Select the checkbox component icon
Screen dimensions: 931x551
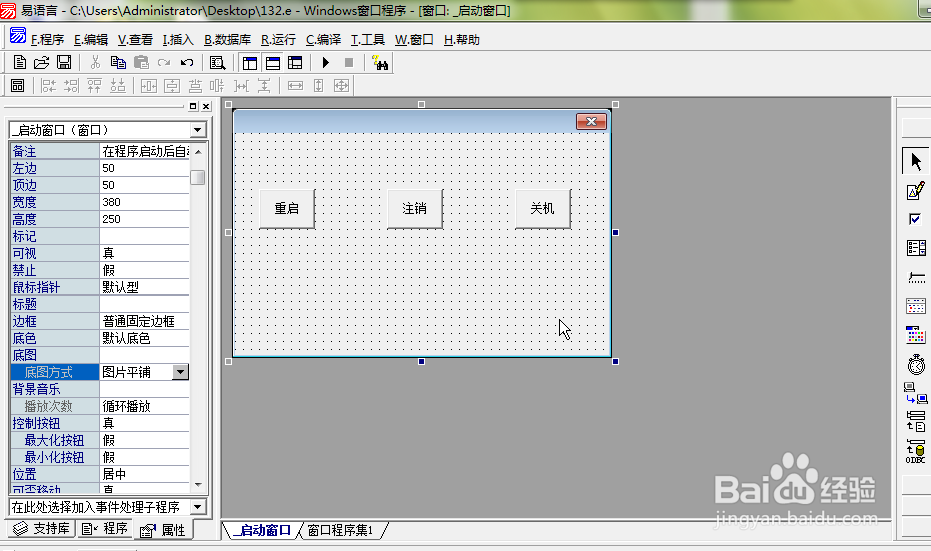pyautogui.click(x=916, y=219)
